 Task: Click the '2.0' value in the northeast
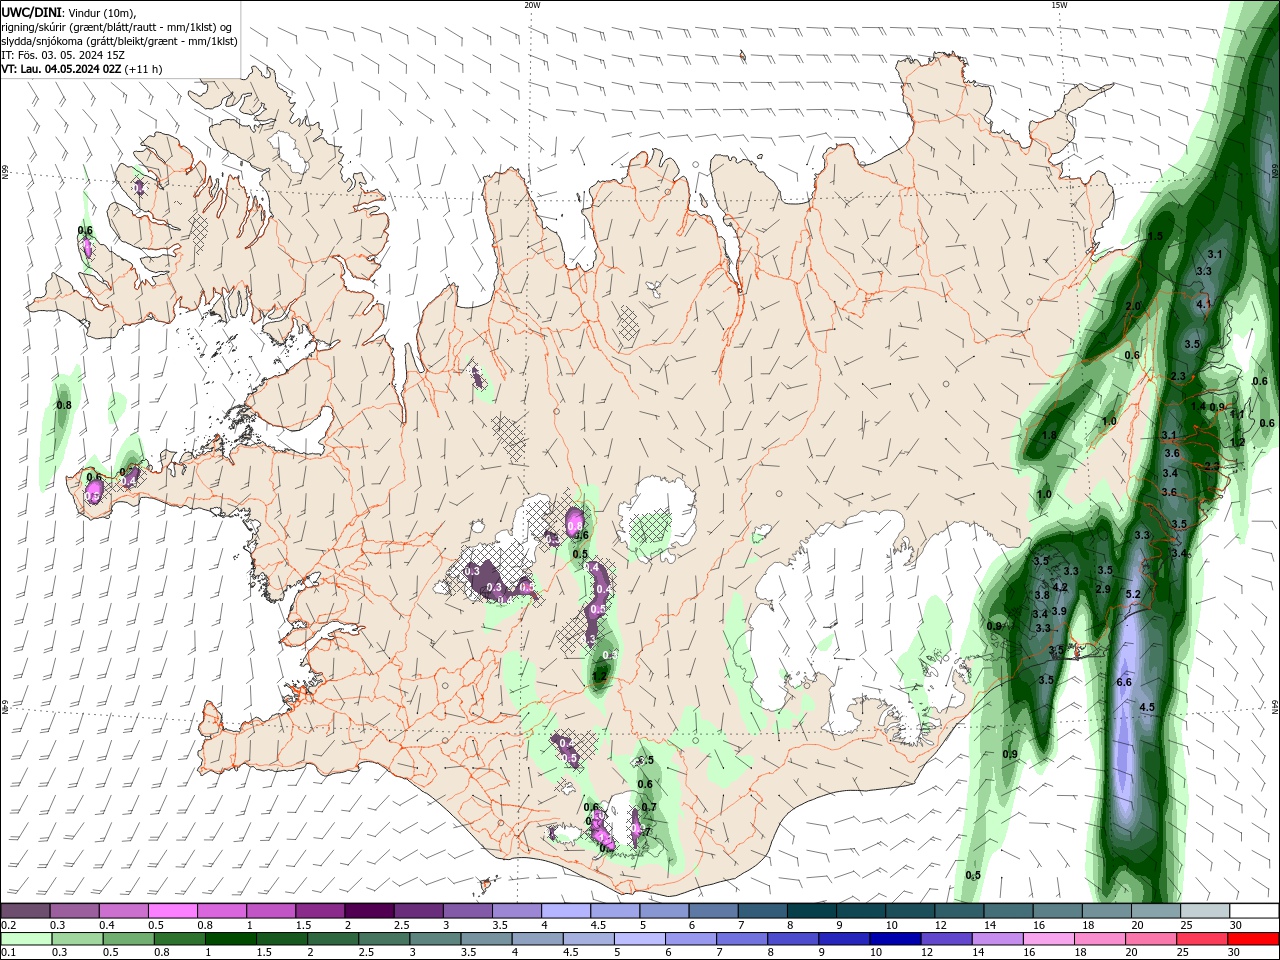pyautogui.click(x=1133, y=306)
